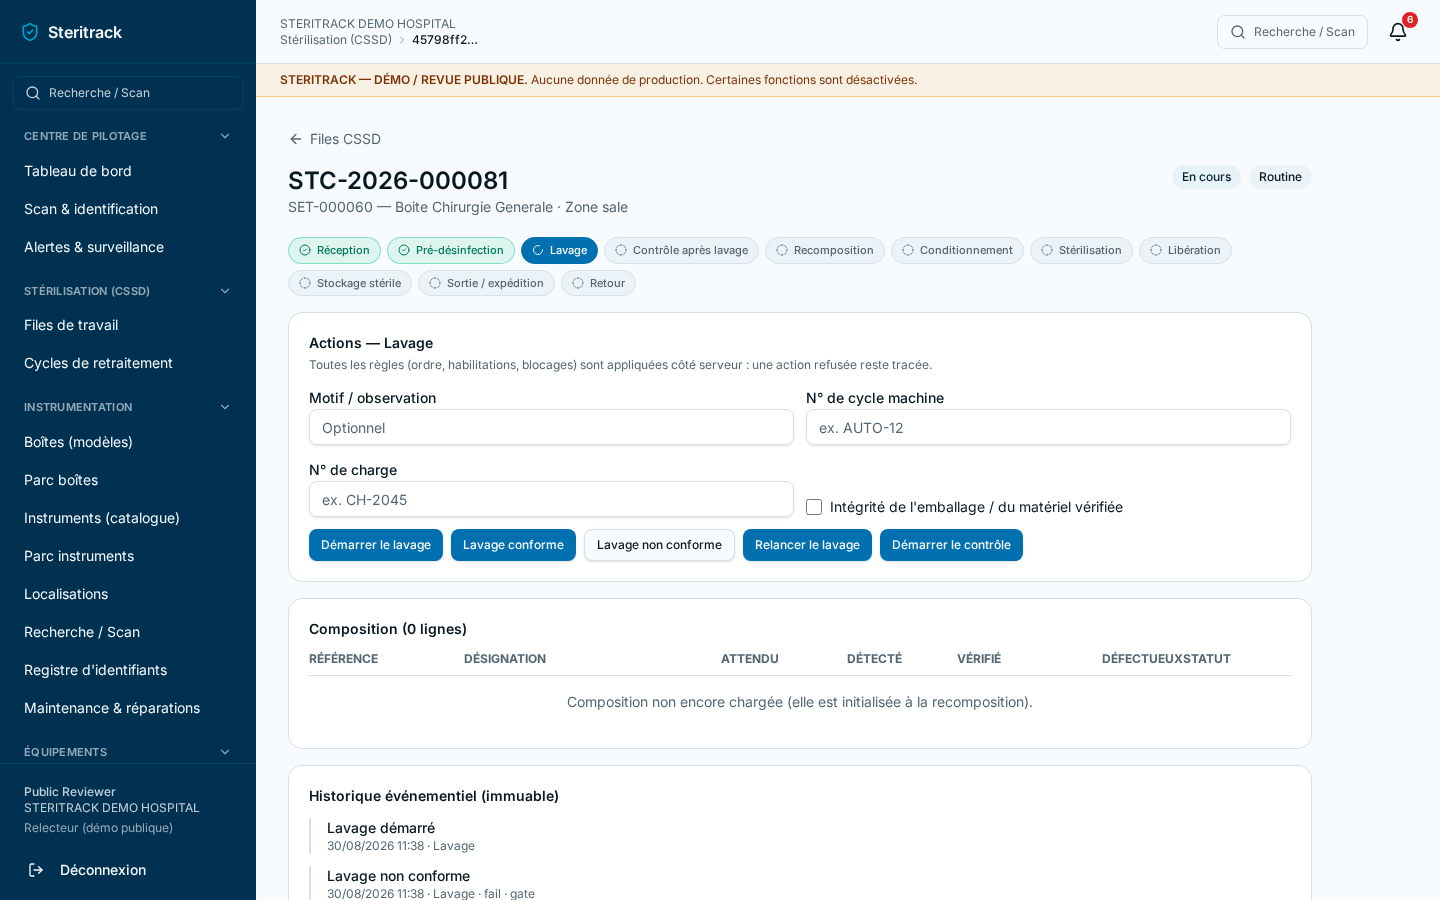Click the dotted circle icon on Conditionnement
Viewport: 1440px width, 900px height.
[908, 250]
